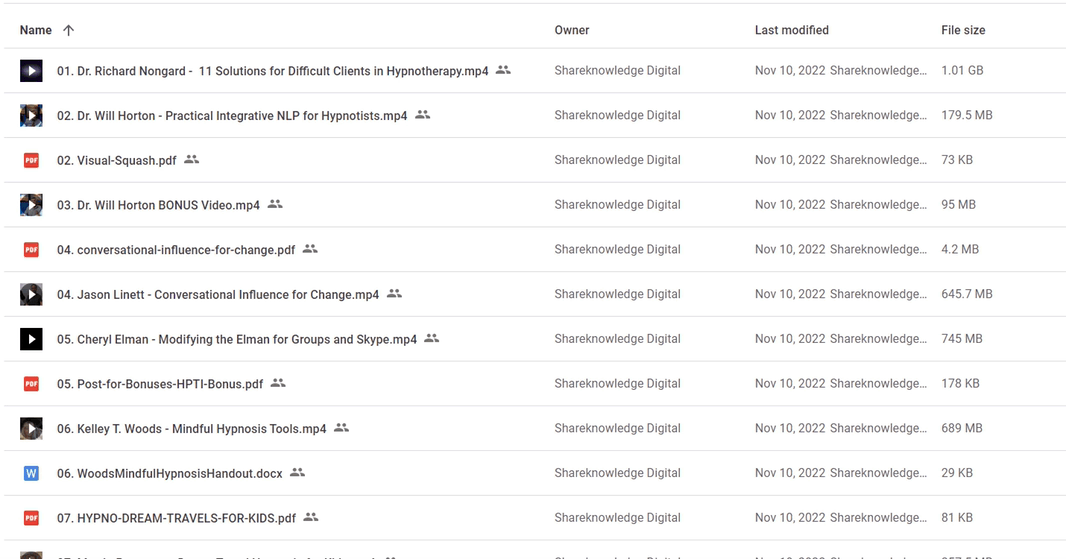Sort by the Name column header
The image size is (1066, 559).
click(36, 30)
